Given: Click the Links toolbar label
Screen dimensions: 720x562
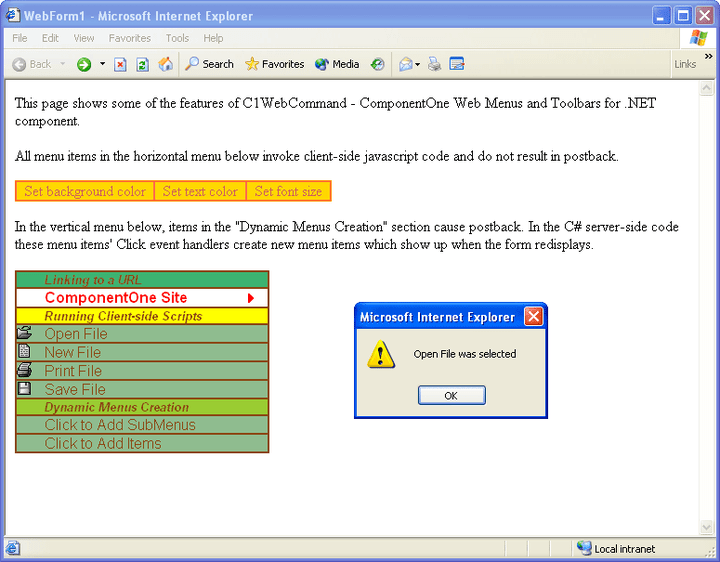Looking at the screenshot, I should point(685,64).
